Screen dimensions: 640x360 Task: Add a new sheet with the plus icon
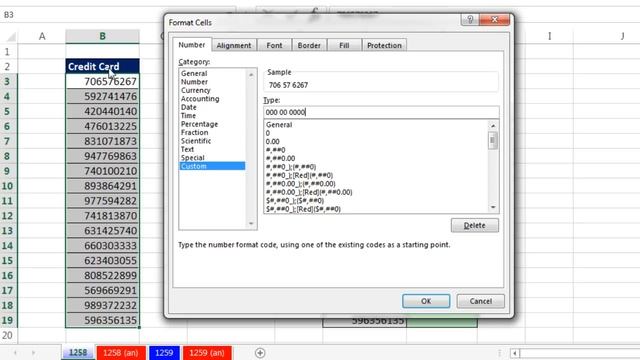pos(260,353)
